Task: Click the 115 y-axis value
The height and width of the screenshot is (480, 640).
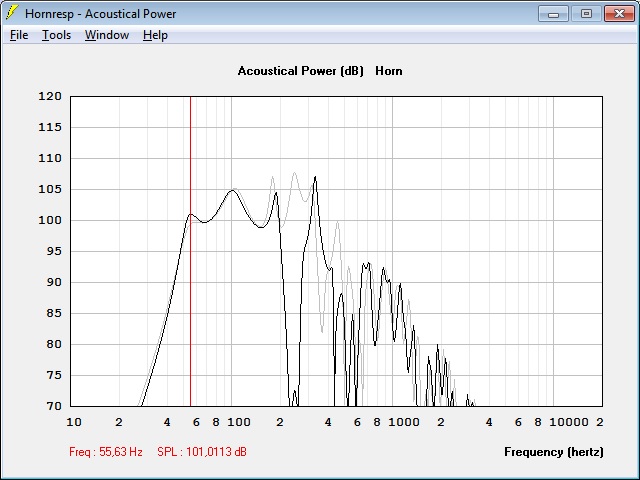Action: pos(50,127)
